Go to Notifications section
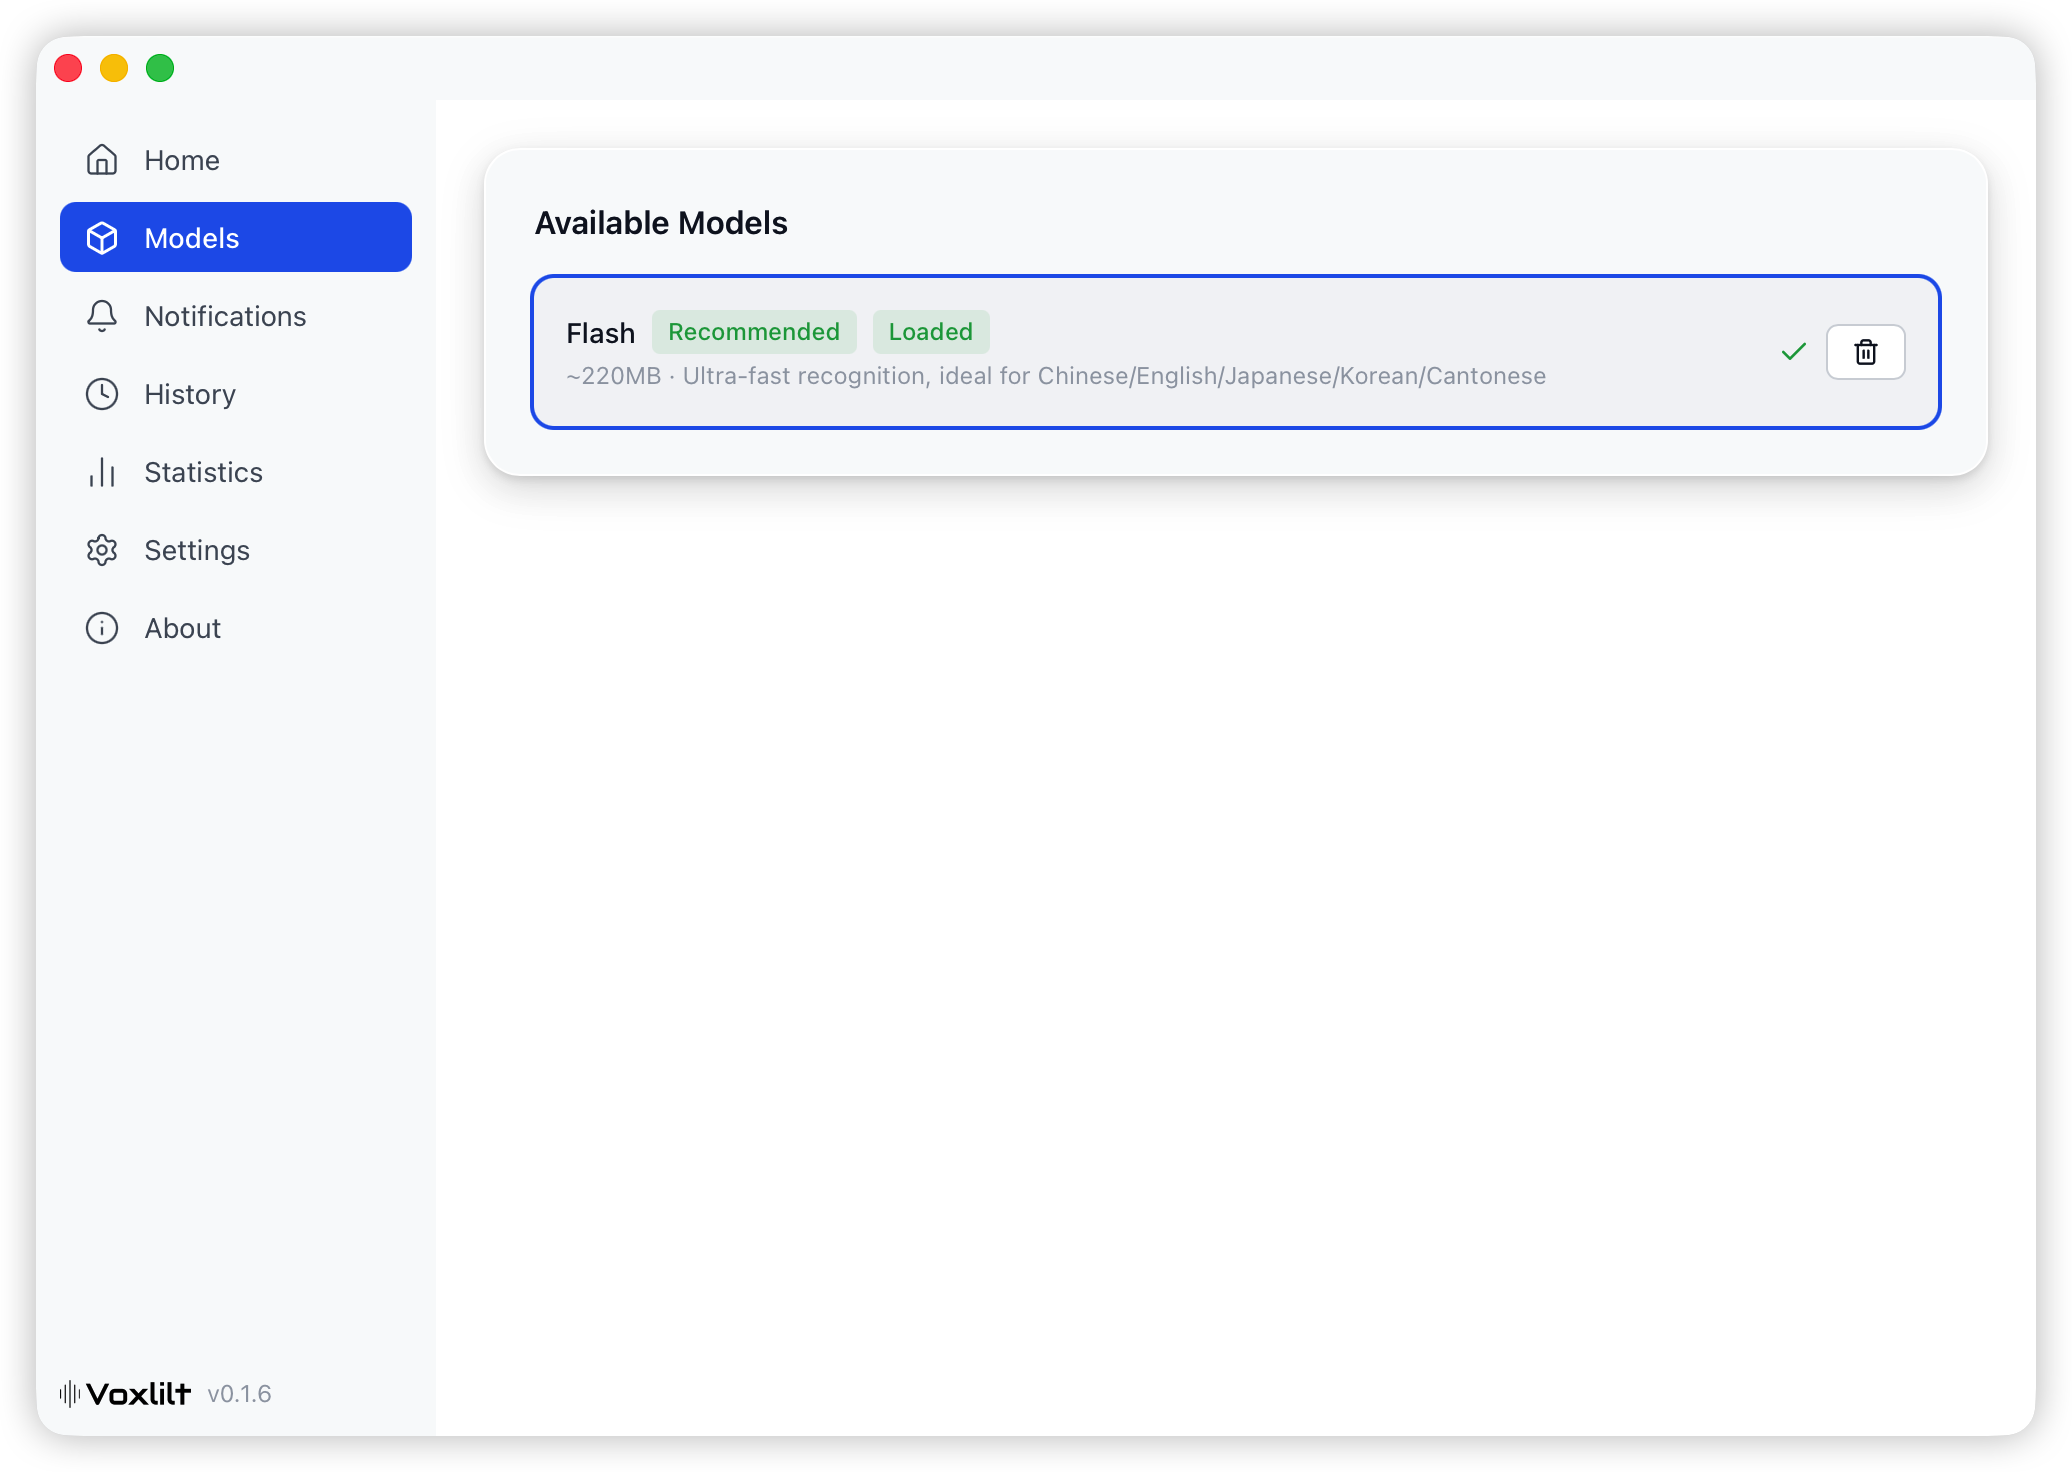2072x1472 pixels. coord(225,316)
